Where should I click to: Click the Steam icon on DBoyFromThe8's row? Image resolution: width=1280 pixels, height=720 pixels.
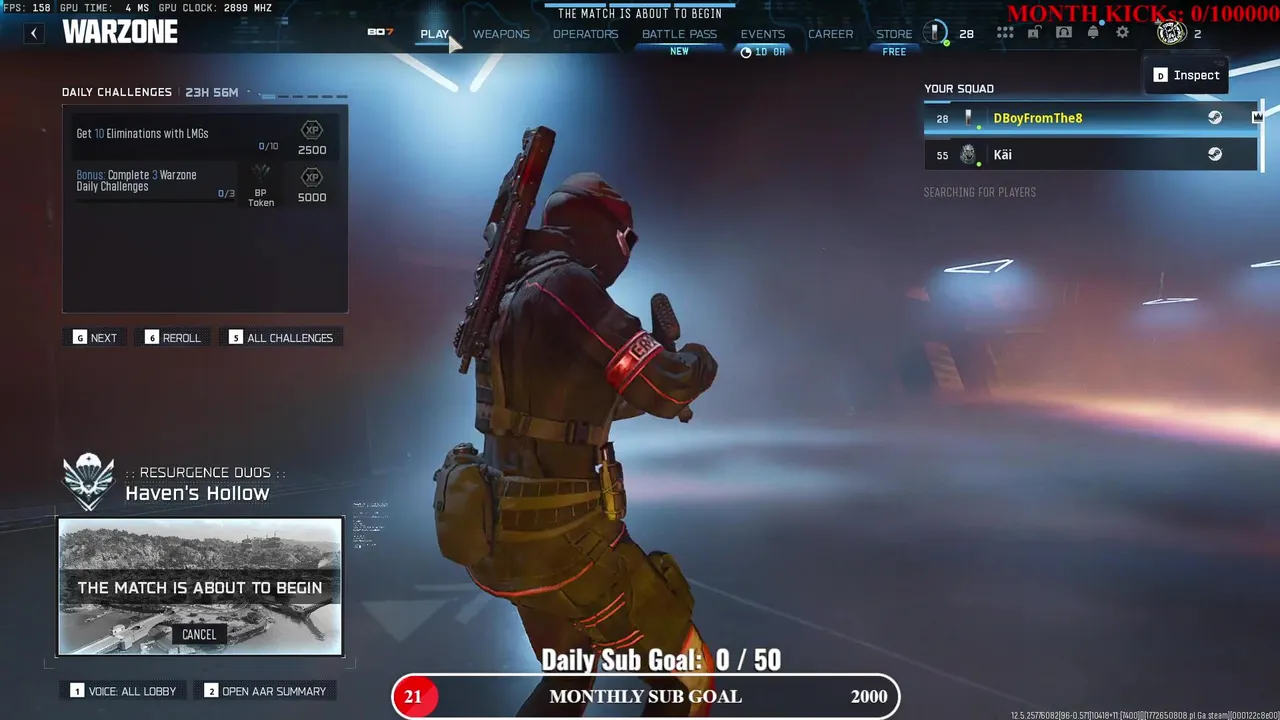coord(1215,118)
